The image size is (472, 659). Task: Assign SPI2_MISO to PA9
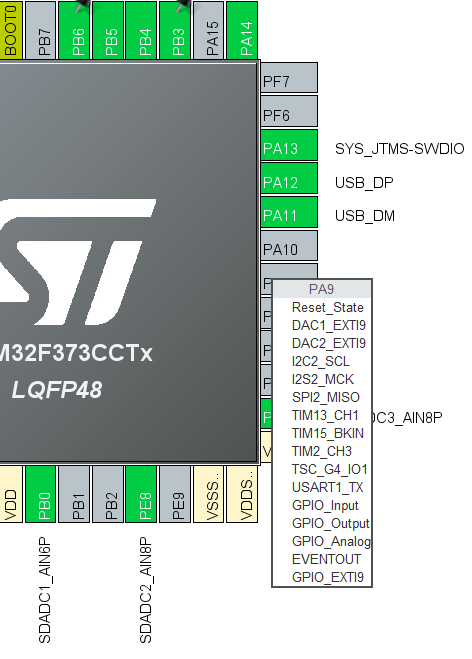click(322, 398)
